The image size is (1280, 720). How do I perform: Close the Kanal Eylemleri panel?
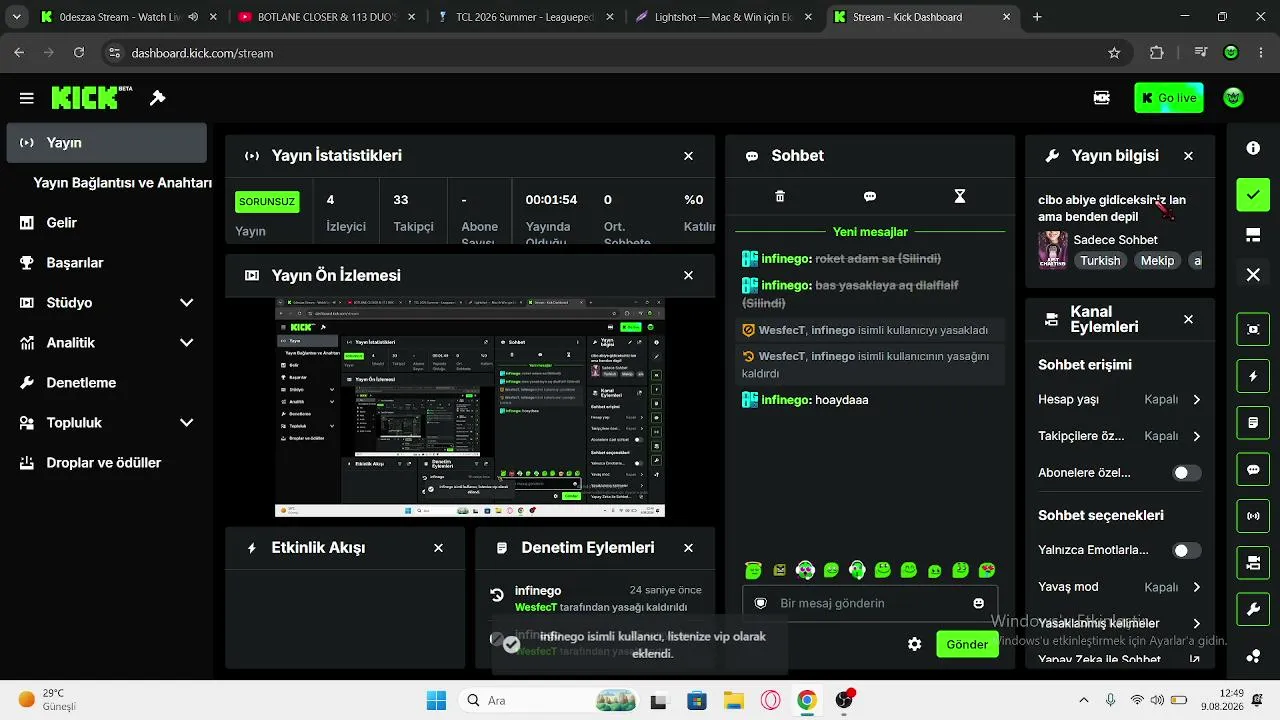[x=1188, y=319]
